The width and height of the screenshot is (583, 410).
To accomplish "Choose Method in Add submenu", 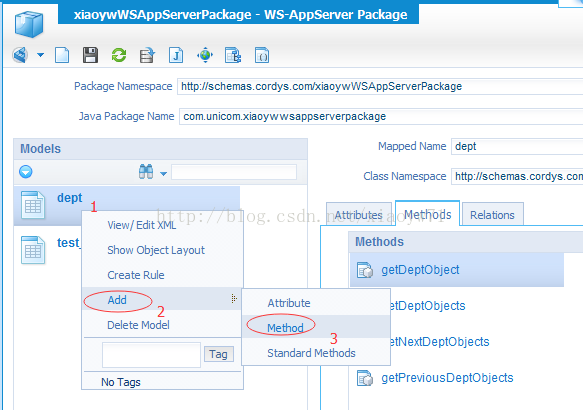I will 285,328.
